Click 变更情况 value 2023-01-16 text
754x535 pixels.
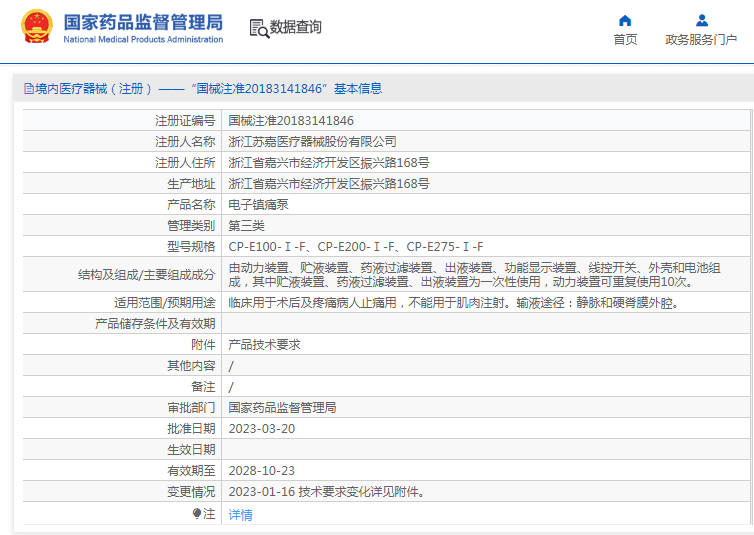[x=327, y=492]
